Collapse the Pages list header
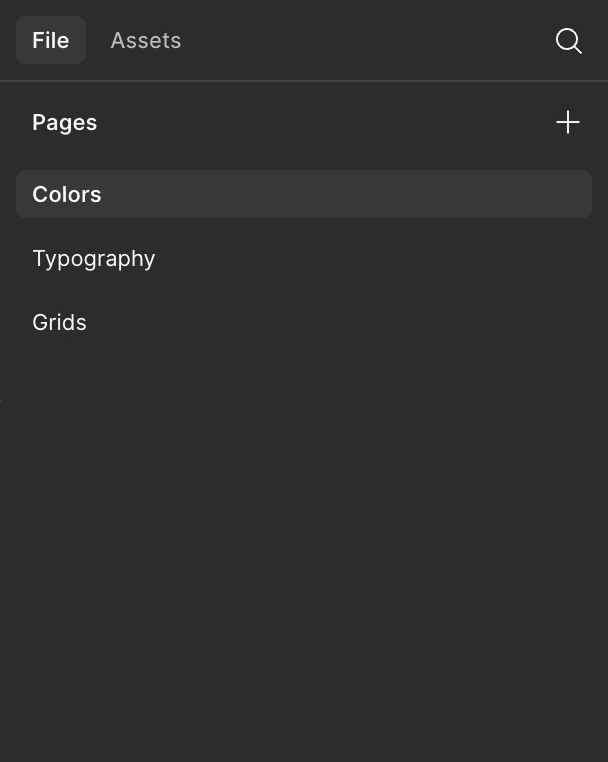 coord(65,122)
